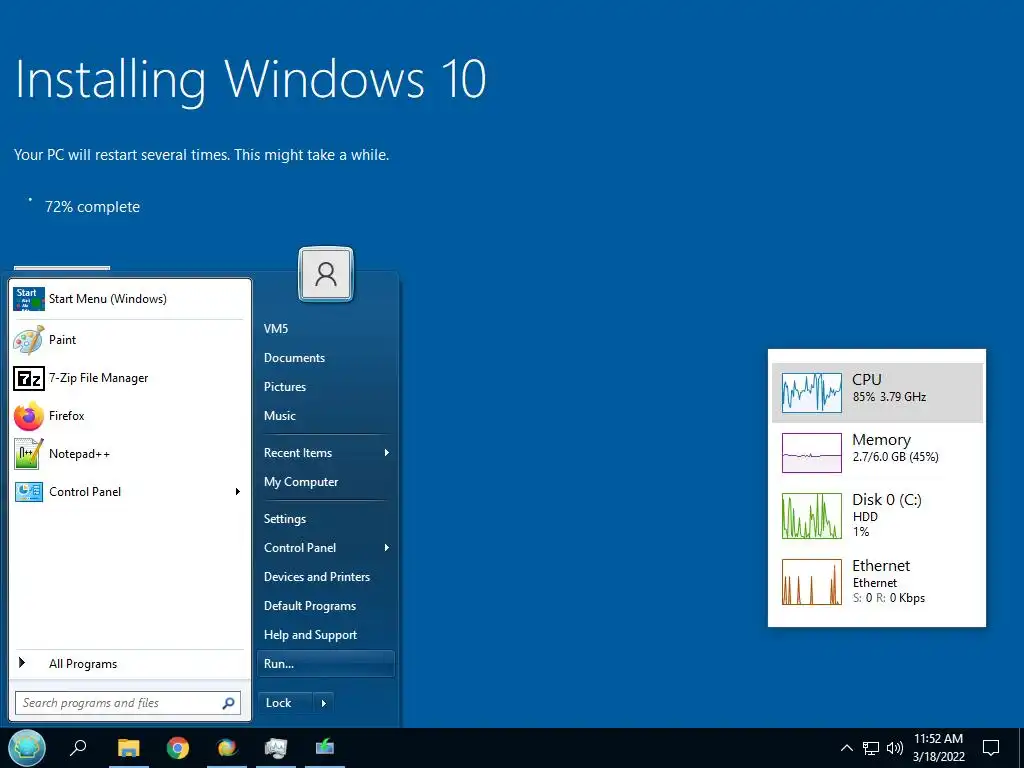Open the notification center icon
The image size is (1024, 768).
click(x=991, y=748)
